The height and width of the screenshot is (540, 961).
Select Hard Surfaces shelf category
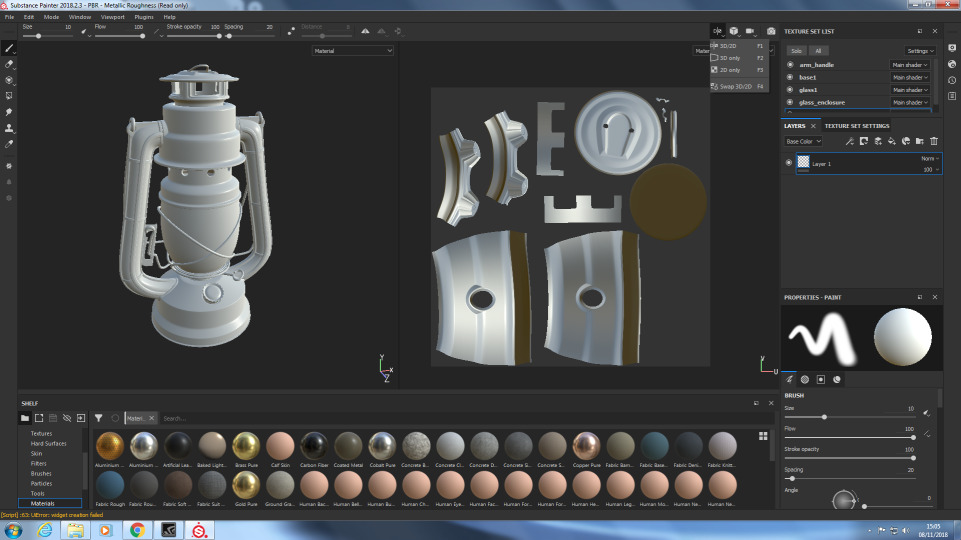(x=48, y=443)
